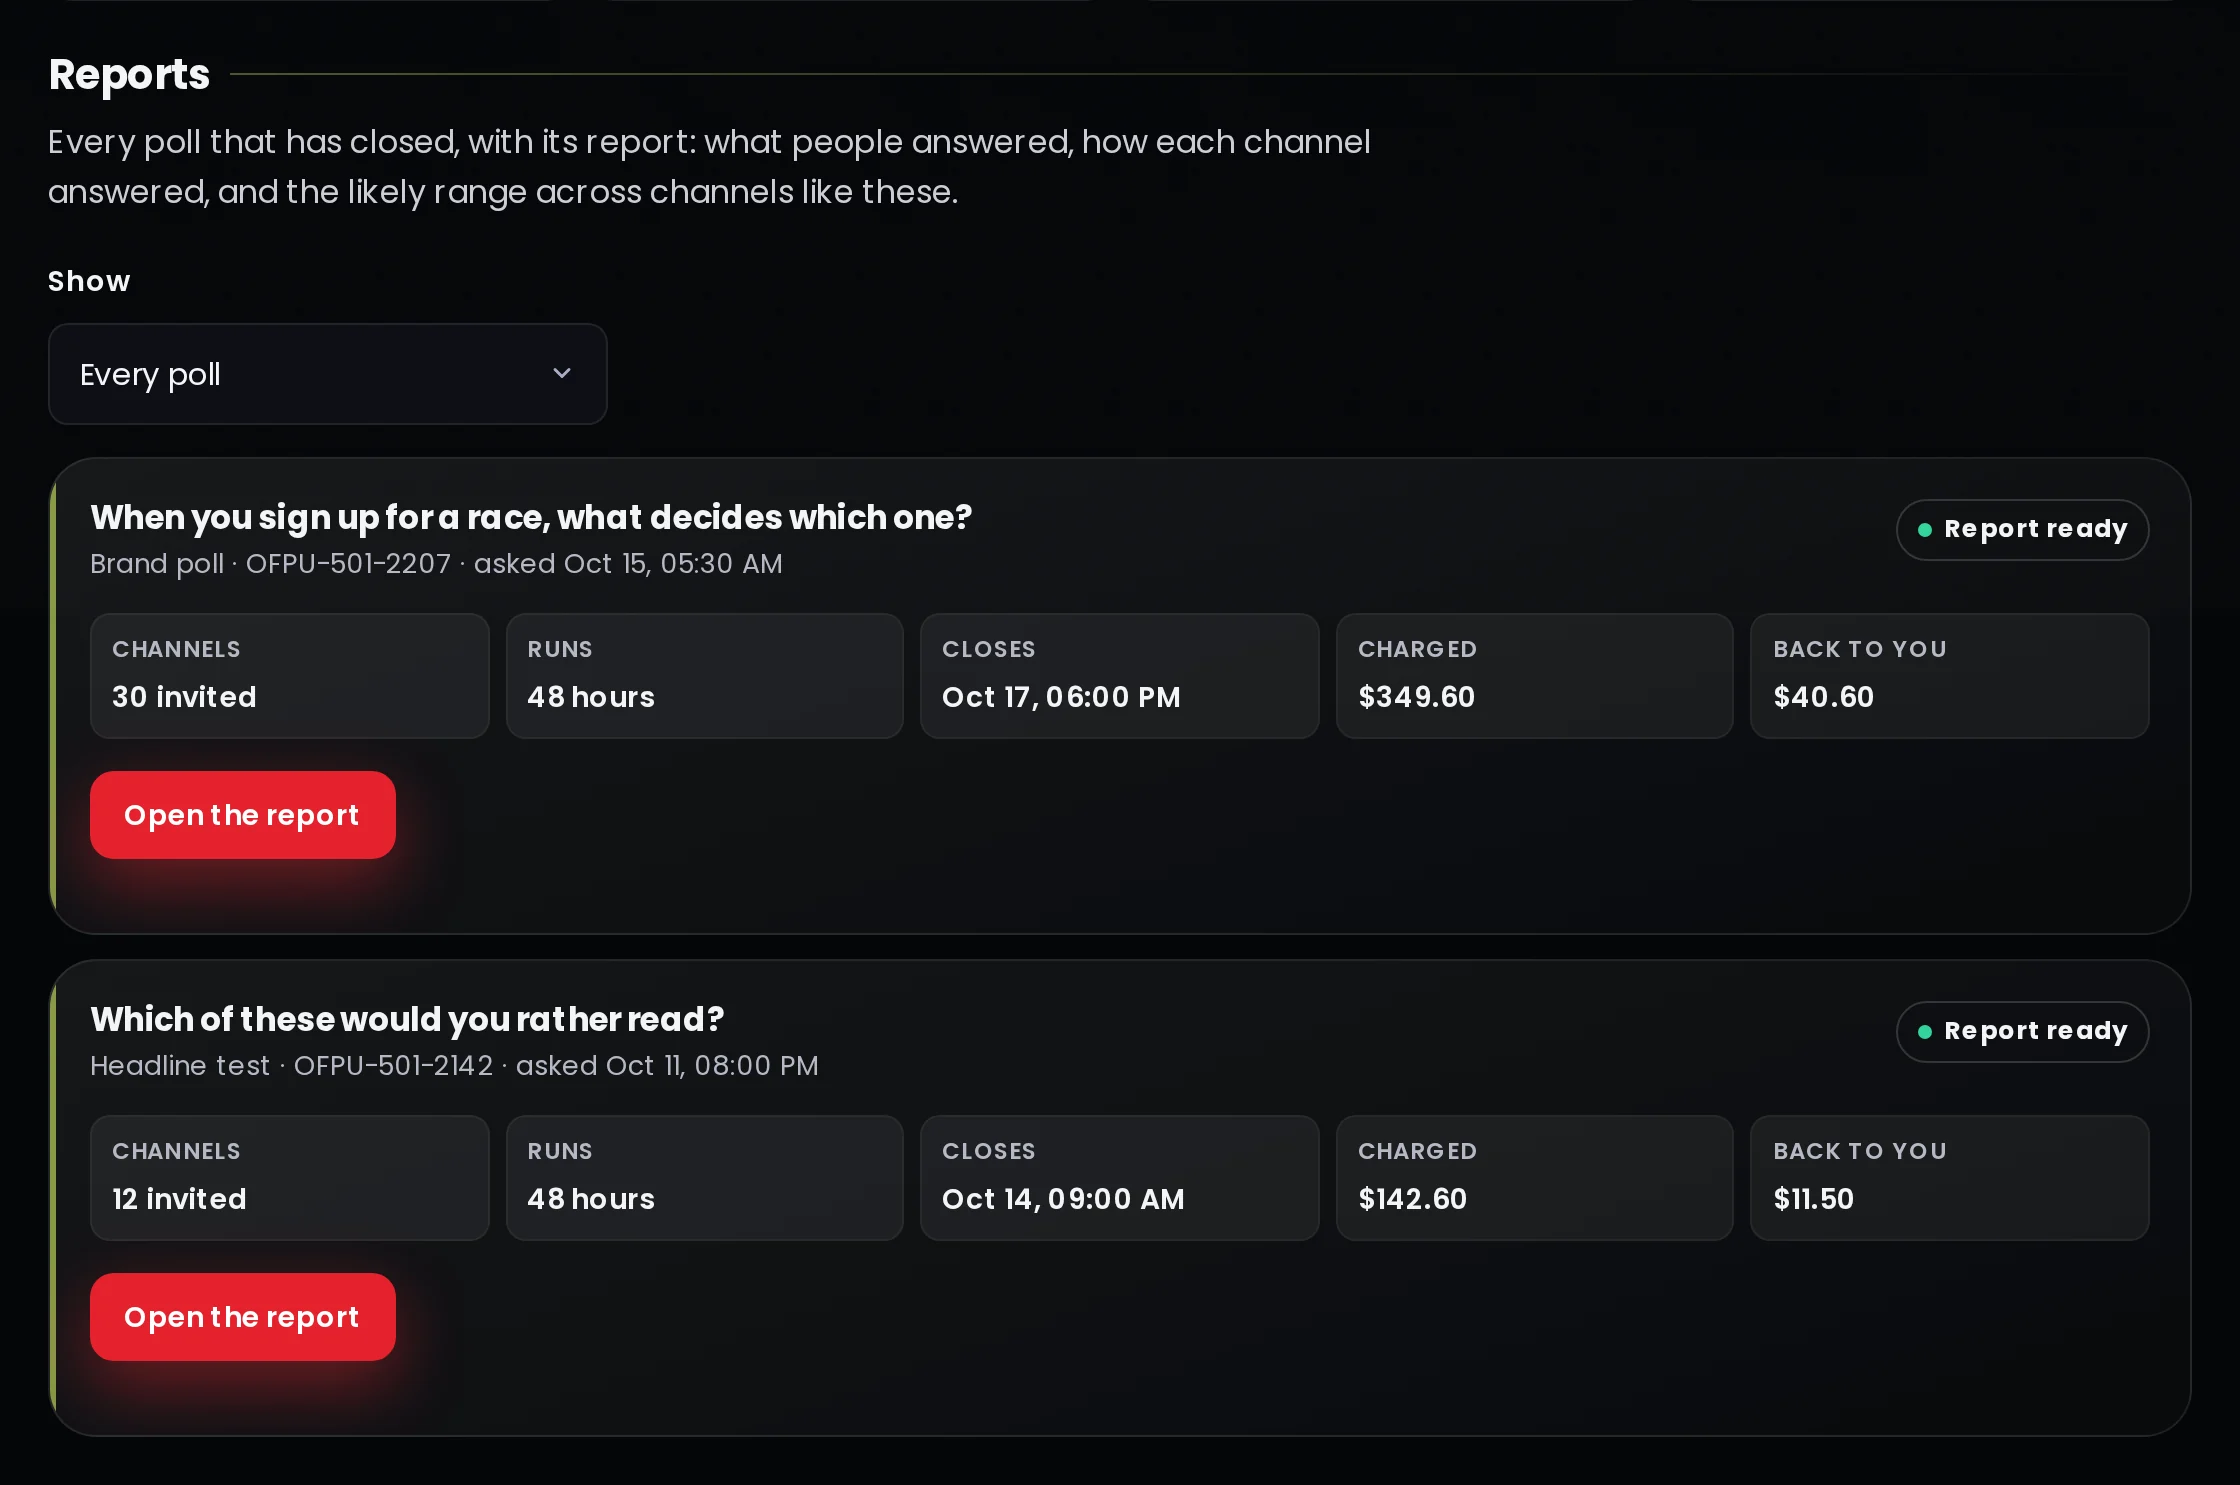Click the title 'When you sign up for a race, what decides which one?'
This screenshot has width=2240, height=1485.
tap(531, 517)
